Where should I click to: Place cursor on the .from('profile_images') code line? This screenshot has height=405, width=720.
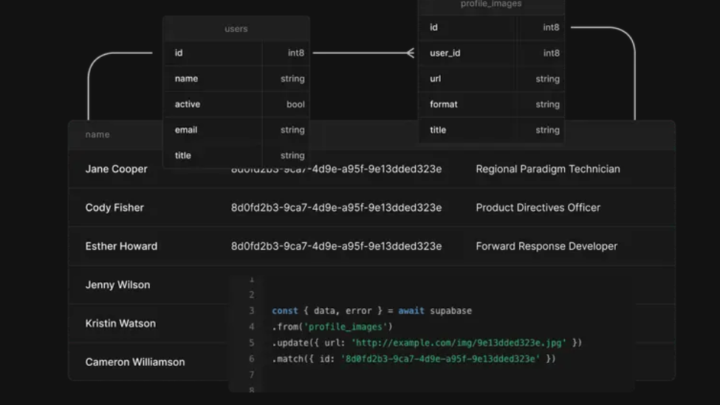point(332,327)
